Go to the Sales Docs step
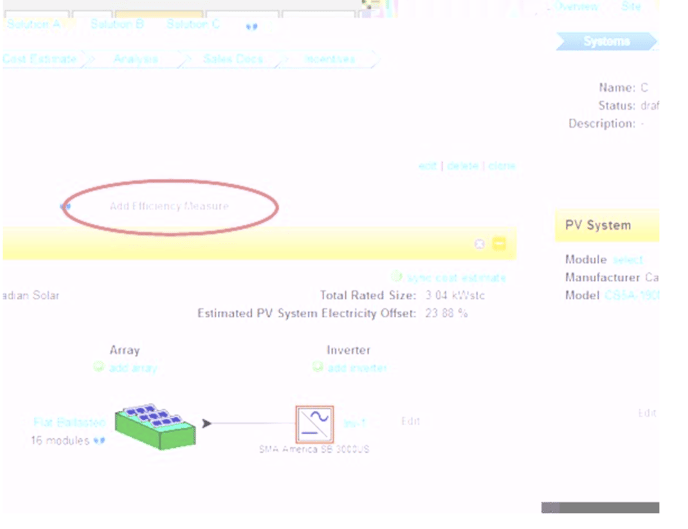The width and height of the screenshot is (688, 529). [232, 59]
